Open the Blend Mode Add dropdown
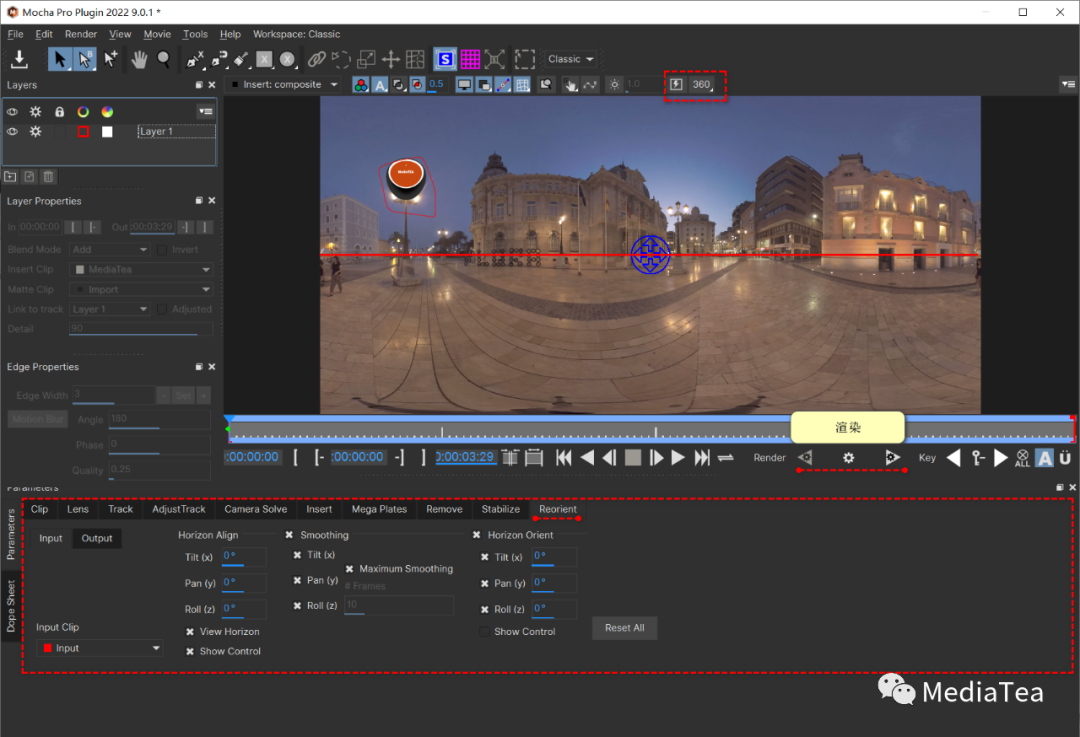This screenshot has height=737, width=1080. point(110,249)
